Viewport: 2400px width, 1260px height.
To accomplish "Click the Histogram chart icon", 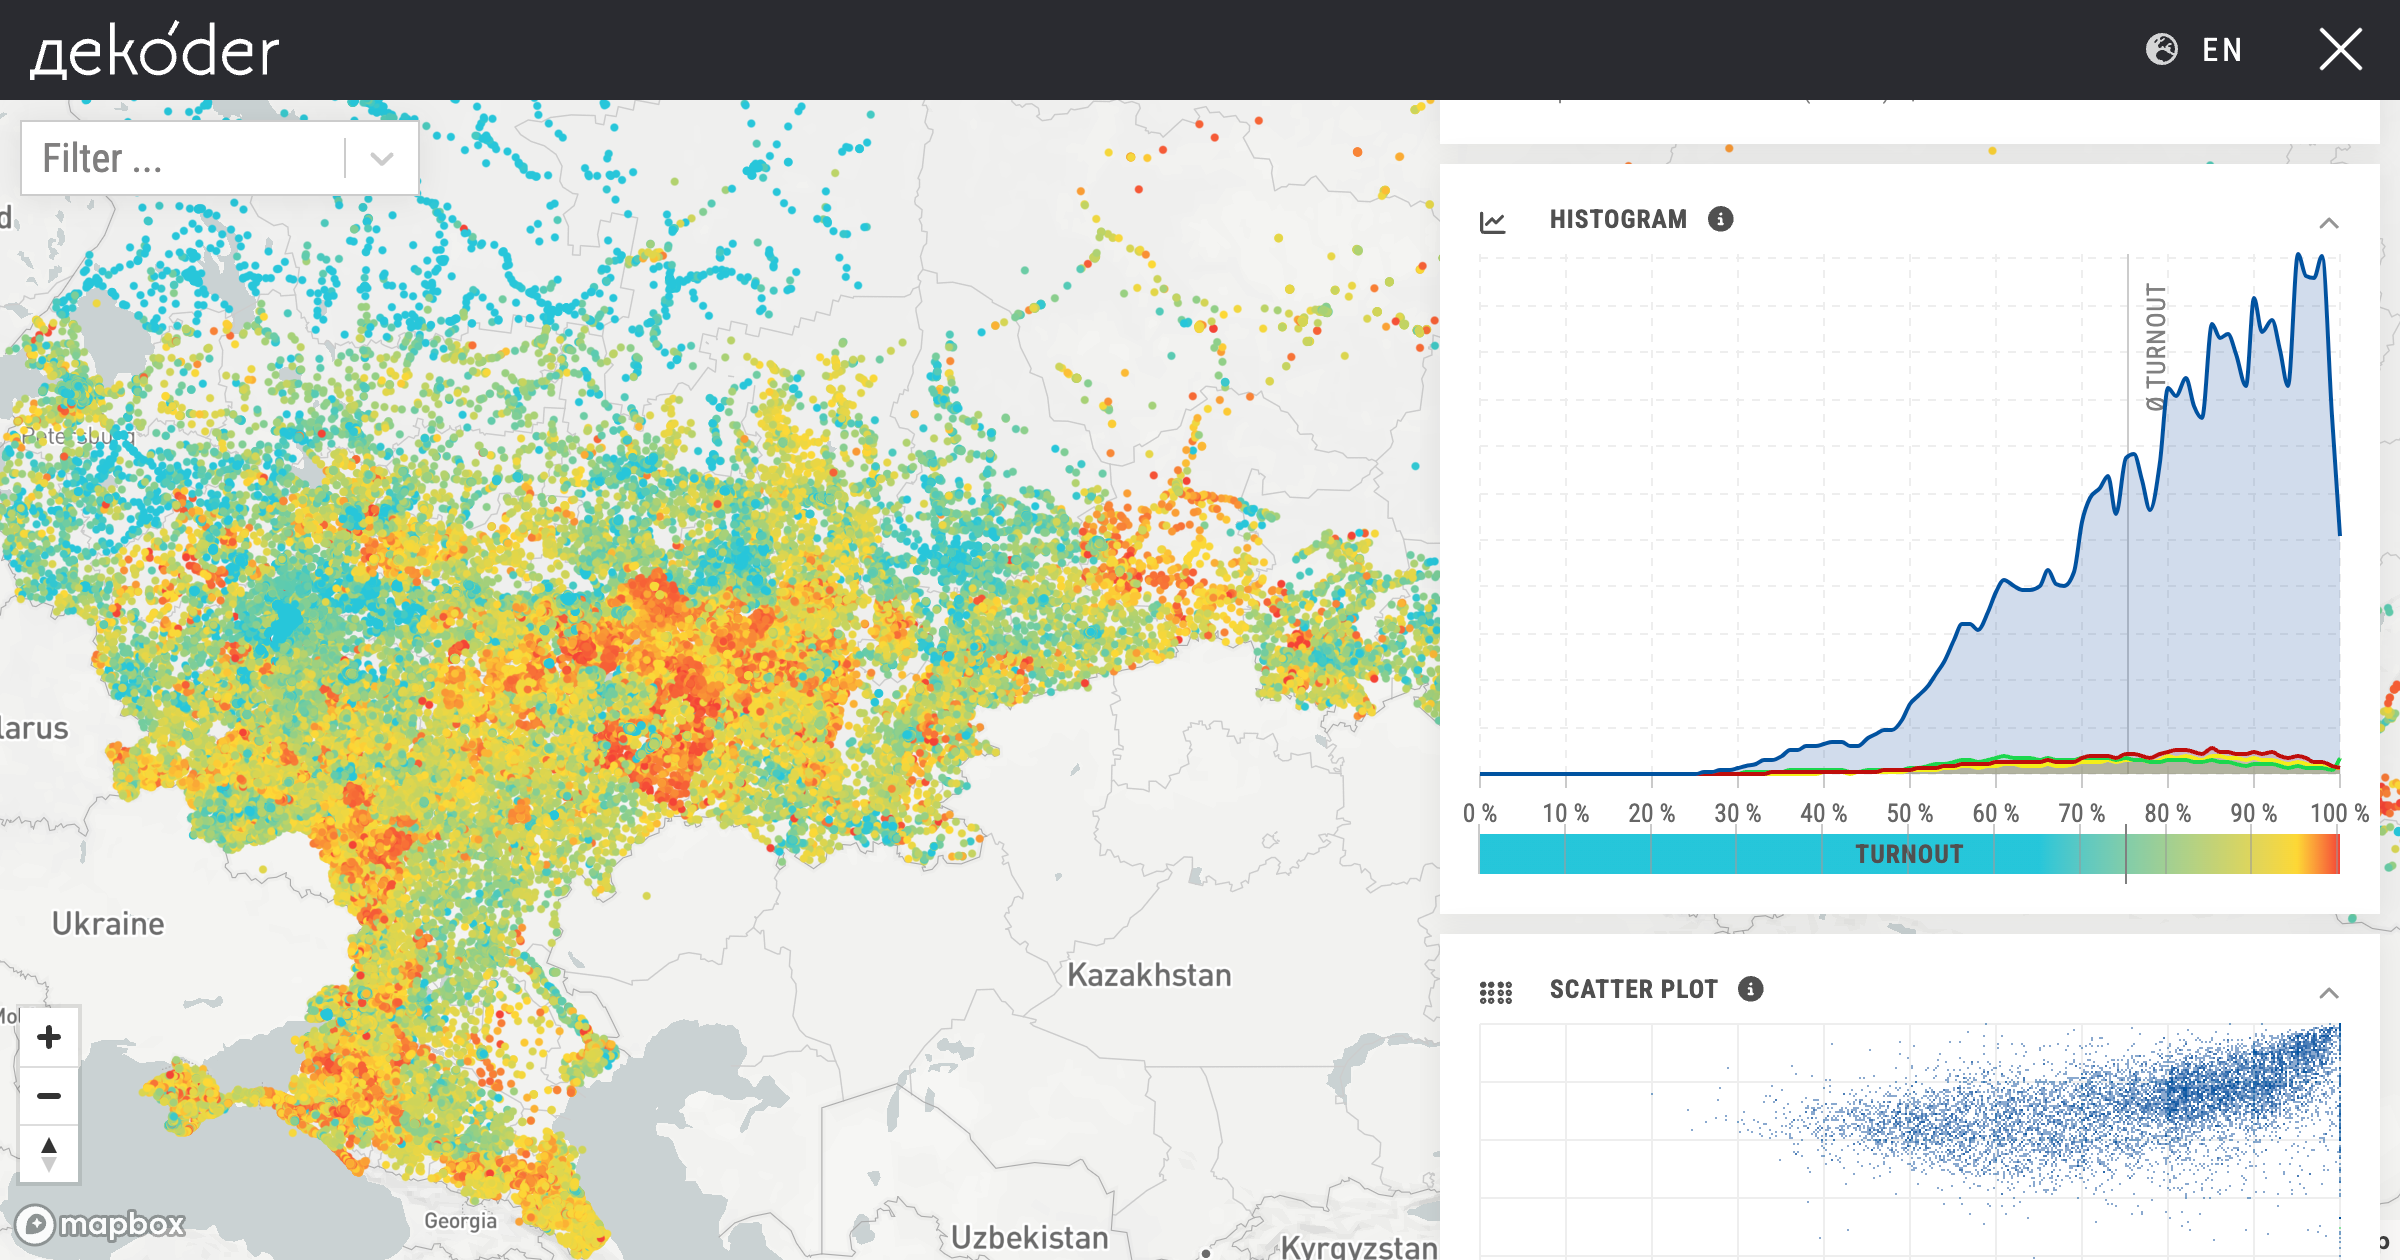I will tap(1493, 221).
